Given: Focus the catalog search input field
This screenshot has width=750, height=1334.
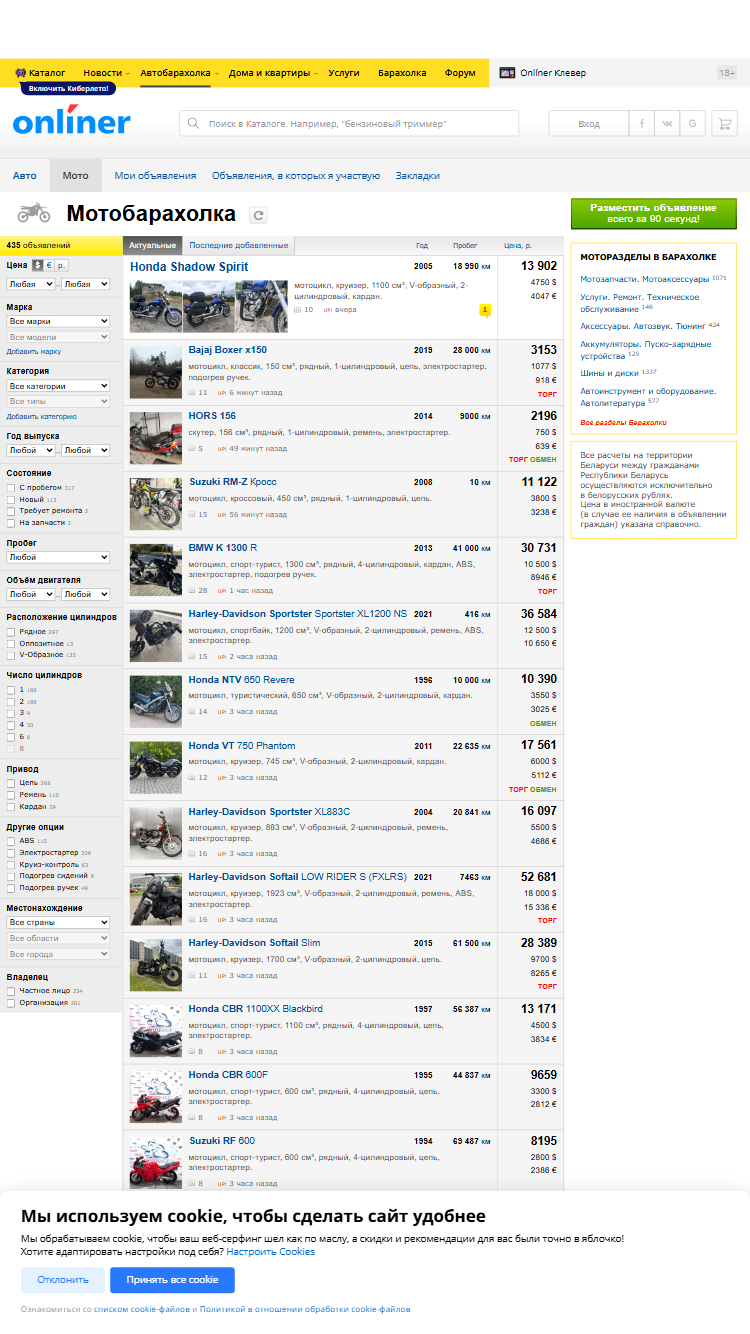Looking at the screenshot, I should [x=349, y=123].
